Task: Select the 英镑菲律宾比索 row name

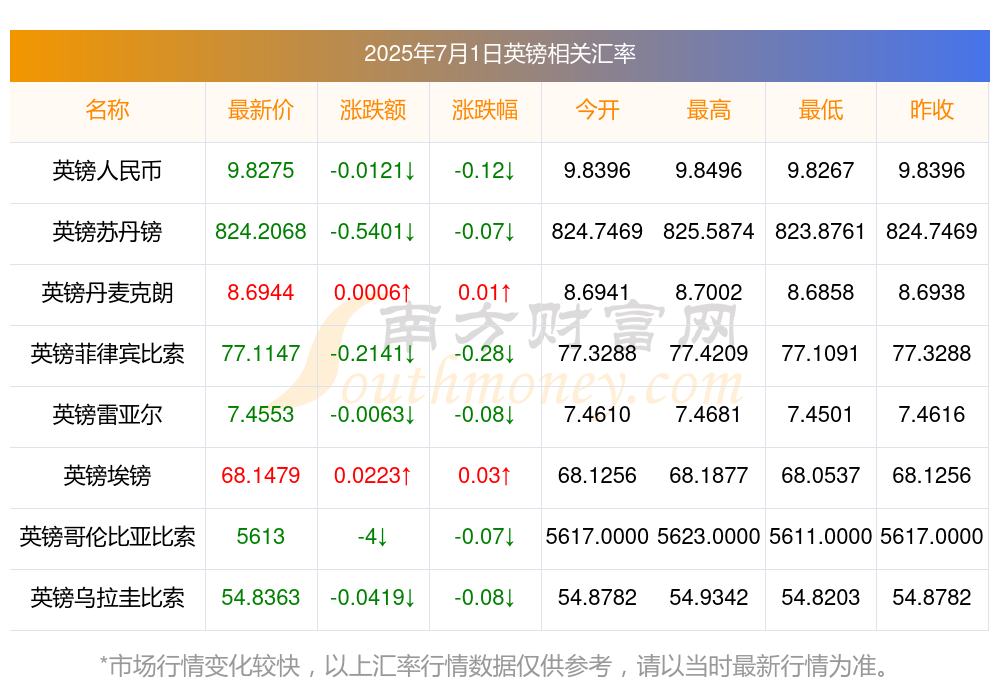Action: click(x=107, y=353)
